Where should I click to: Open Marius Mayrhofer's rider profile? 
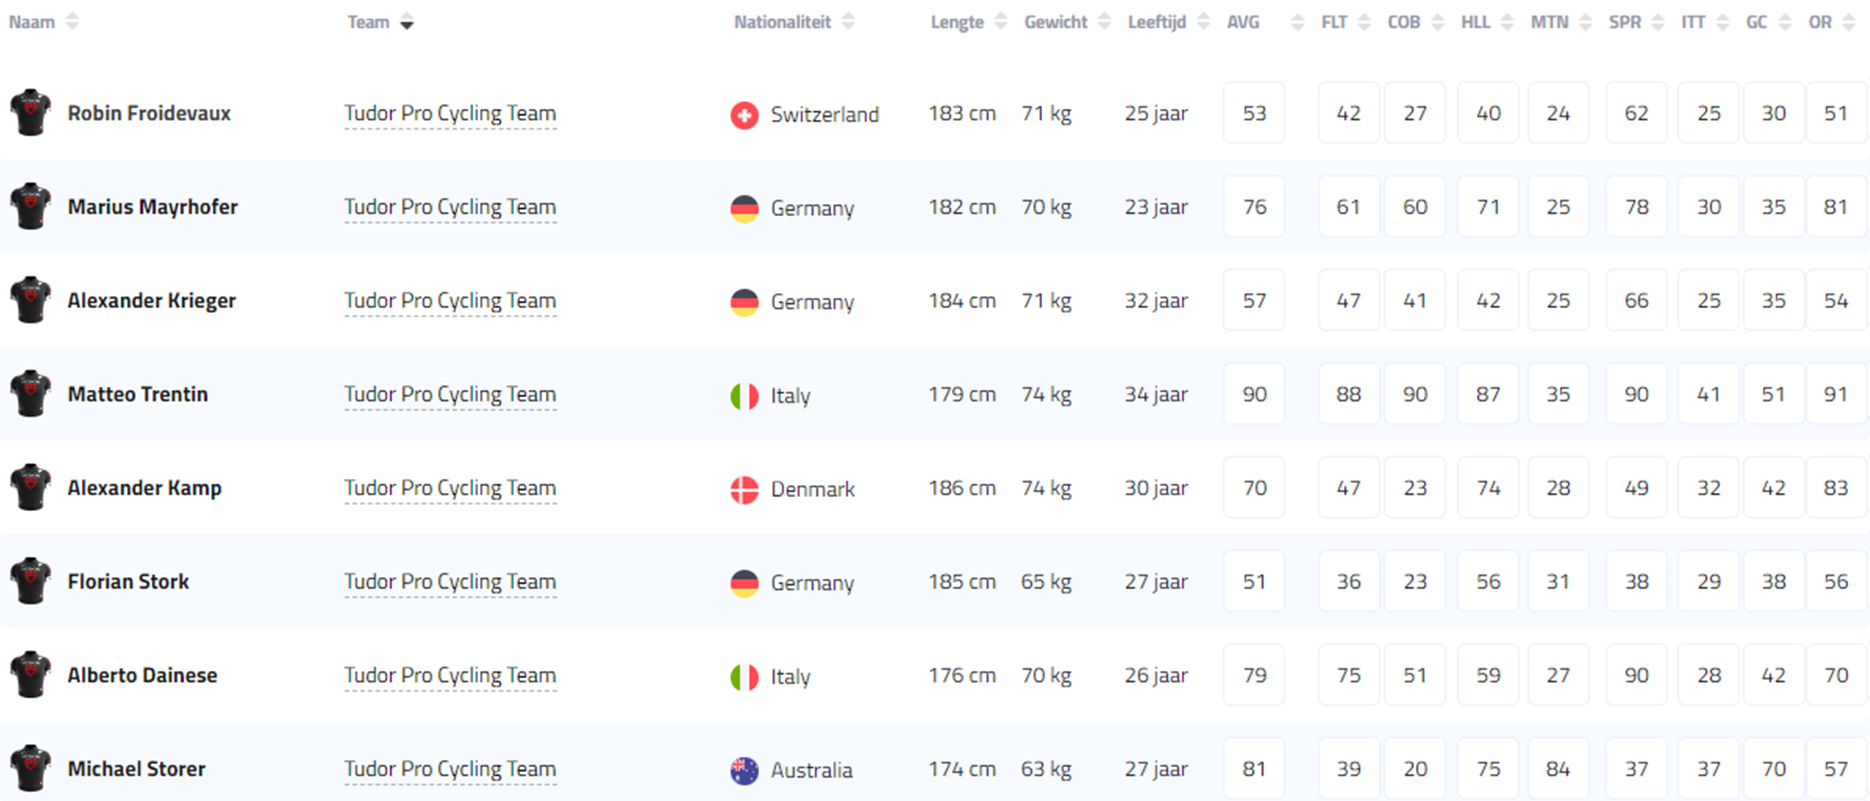coord(152,207)
